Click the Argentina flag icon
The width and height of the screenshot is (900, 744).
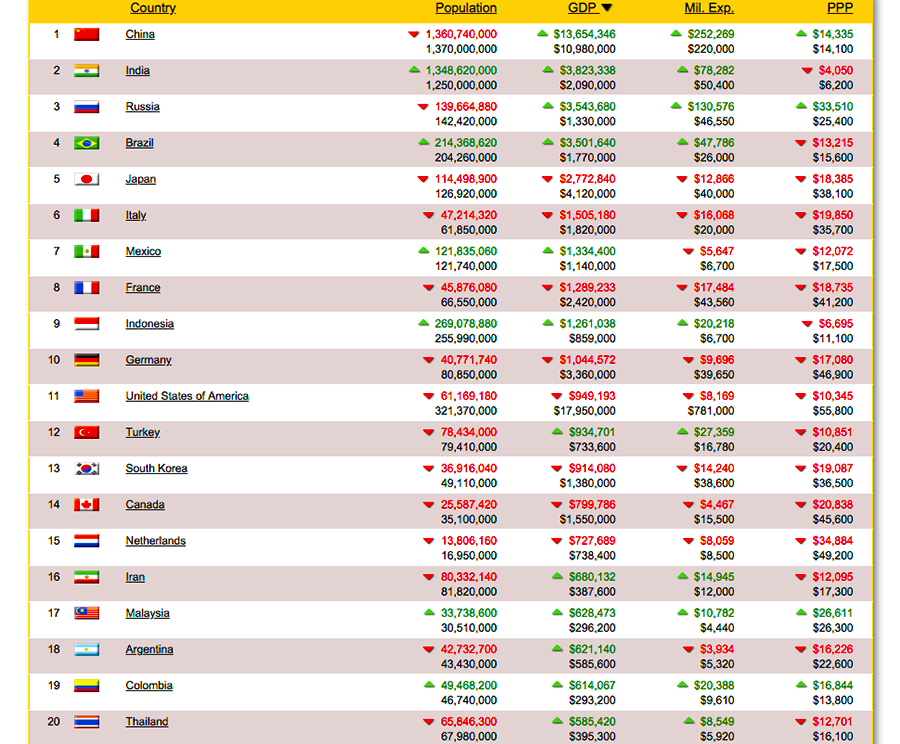click(86, 650)
